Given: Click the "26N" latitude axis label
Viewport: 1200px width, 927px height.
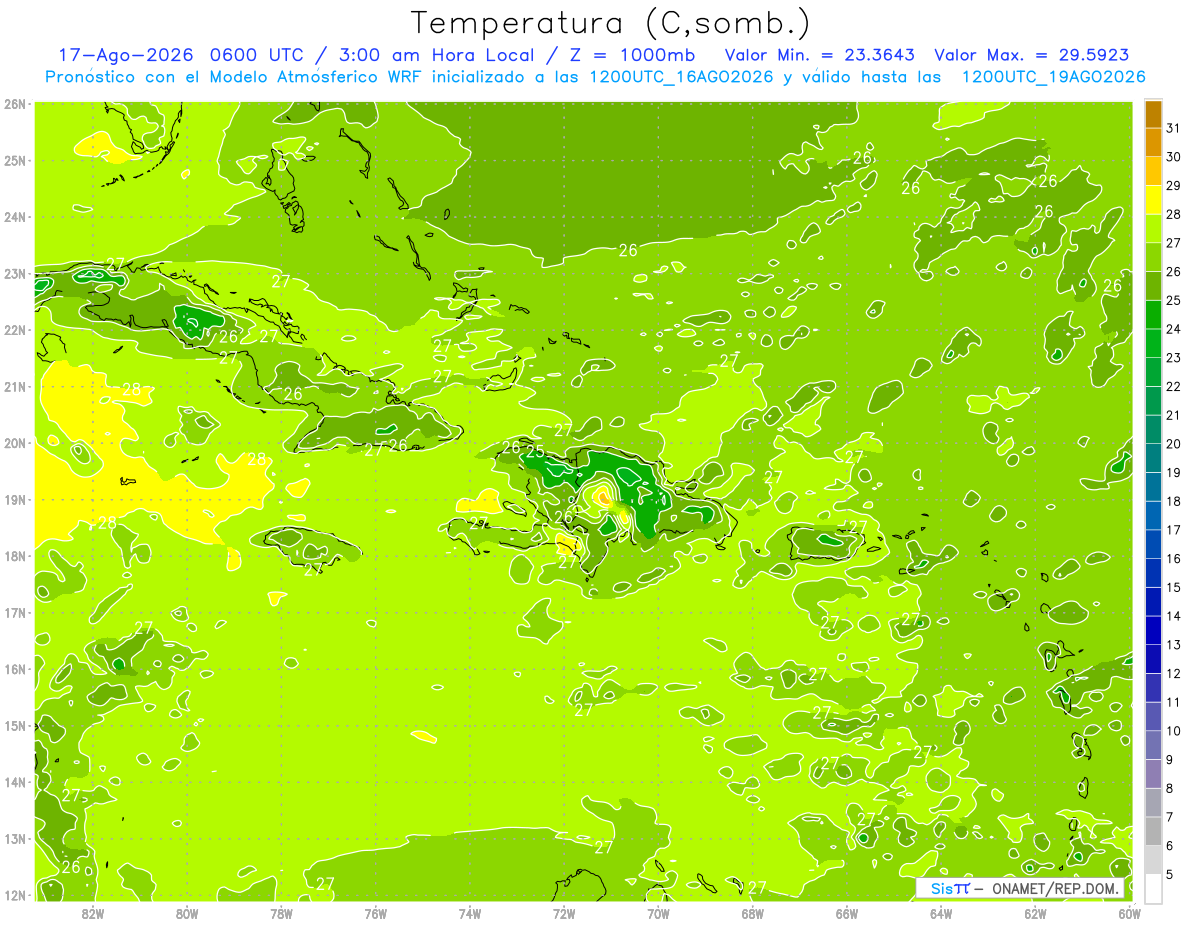Looking at the screenshot, I should click(x=14, y=104).
